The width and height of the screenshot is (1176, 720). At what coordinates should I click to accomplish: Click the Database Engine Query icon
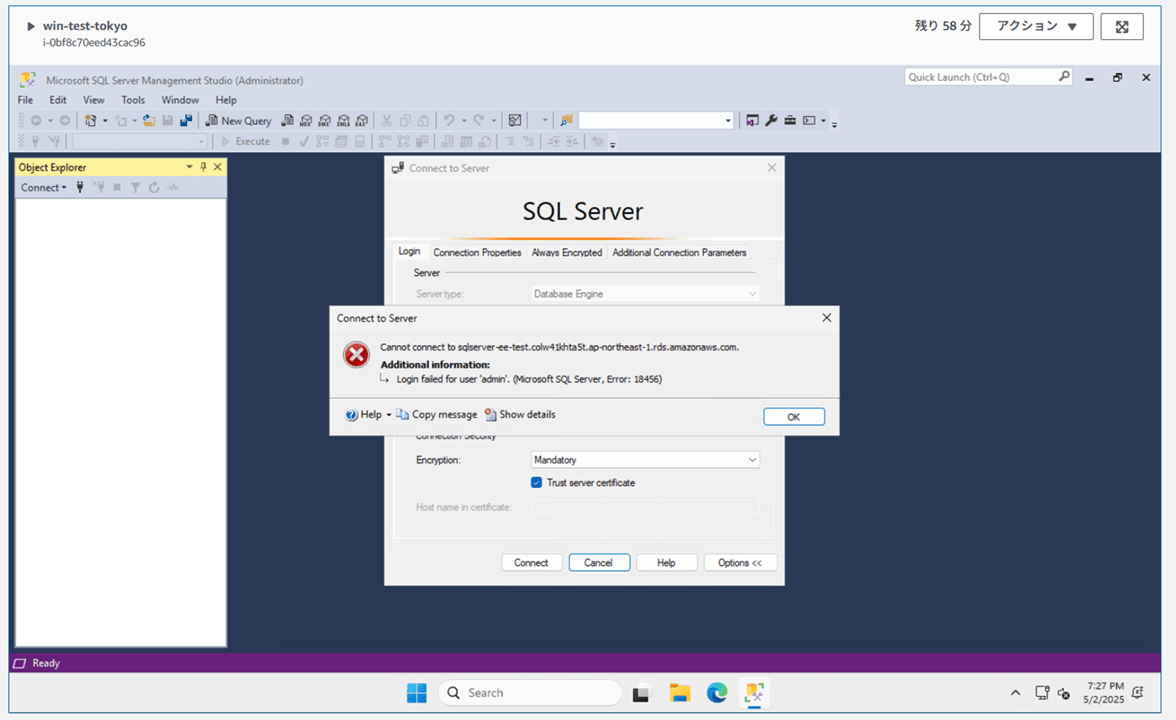pyautogui.click(x=287, y=121)
